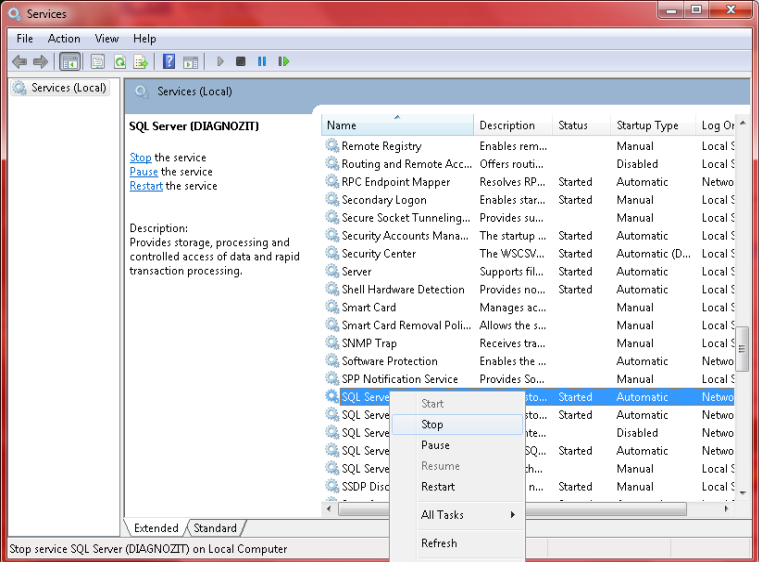
Task: Click the gear icon beside Shell Hardware Detection
Action: [x=332, y=289]
